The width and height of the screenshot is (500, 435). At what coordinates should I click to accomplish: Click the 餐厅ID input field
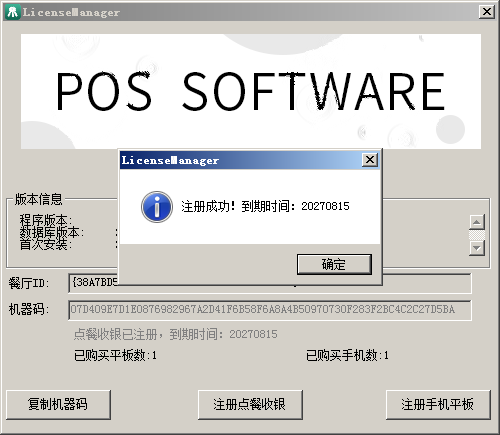[270, 283]
